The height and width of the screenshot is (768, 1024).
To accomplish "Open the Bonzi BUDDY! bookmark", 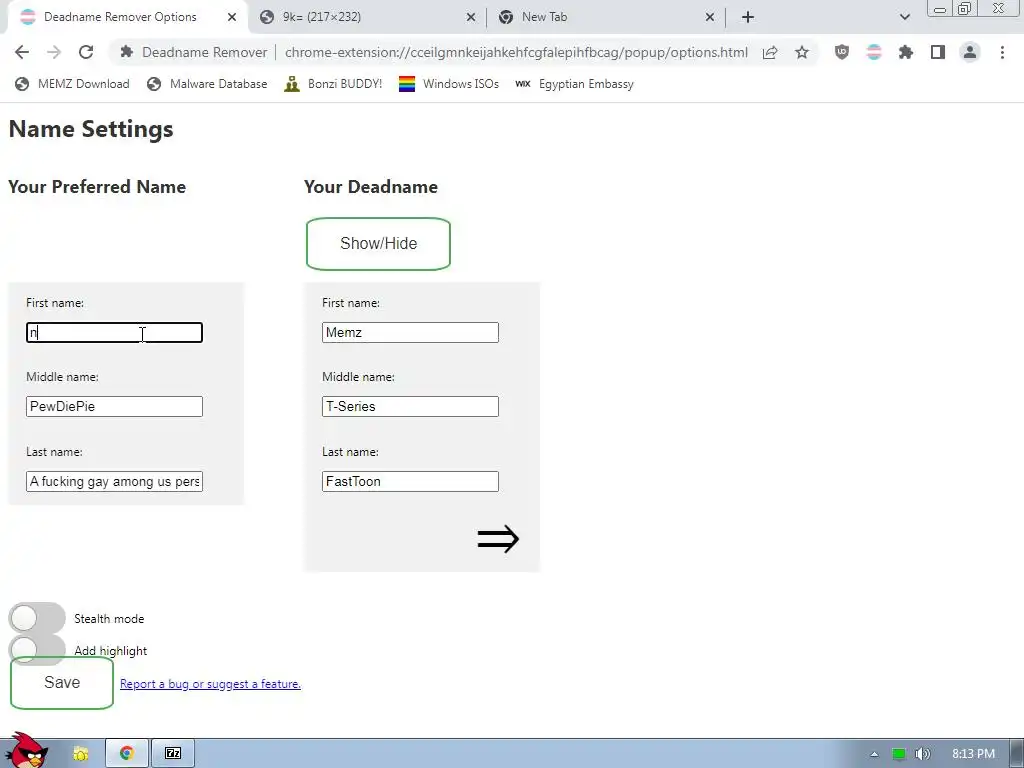I will pos(333,84).
